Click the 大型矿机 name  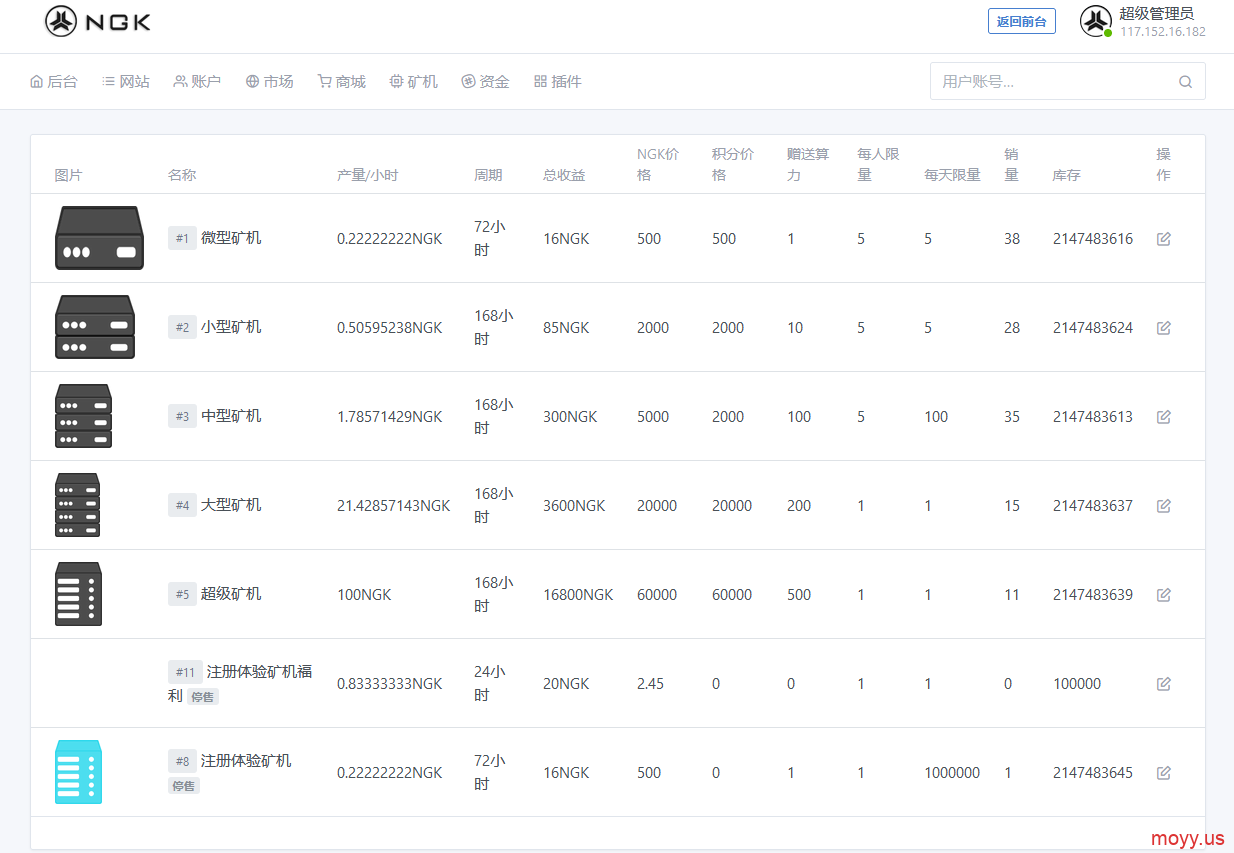pyautogui.click(x=231, y=505)
